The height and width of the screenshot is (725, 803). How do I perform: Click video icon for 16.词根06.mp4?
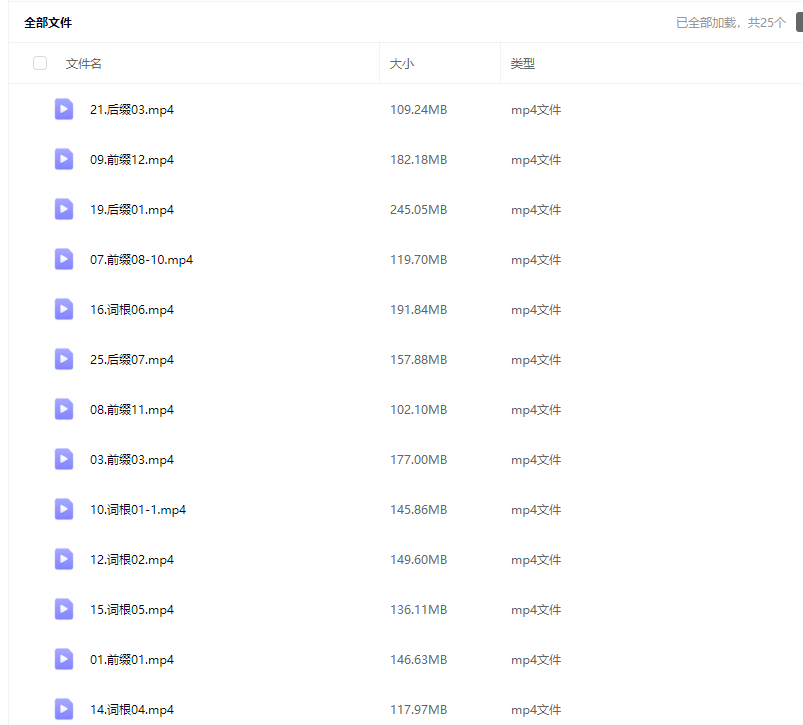pos(64,309)
